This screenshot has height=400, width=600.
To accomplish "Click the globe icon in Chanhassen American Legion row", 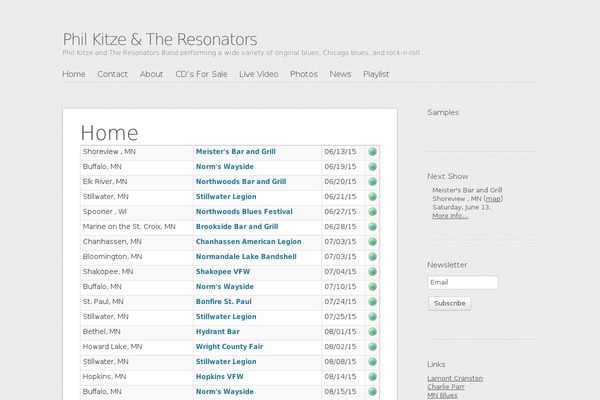I will click(372, 242).
